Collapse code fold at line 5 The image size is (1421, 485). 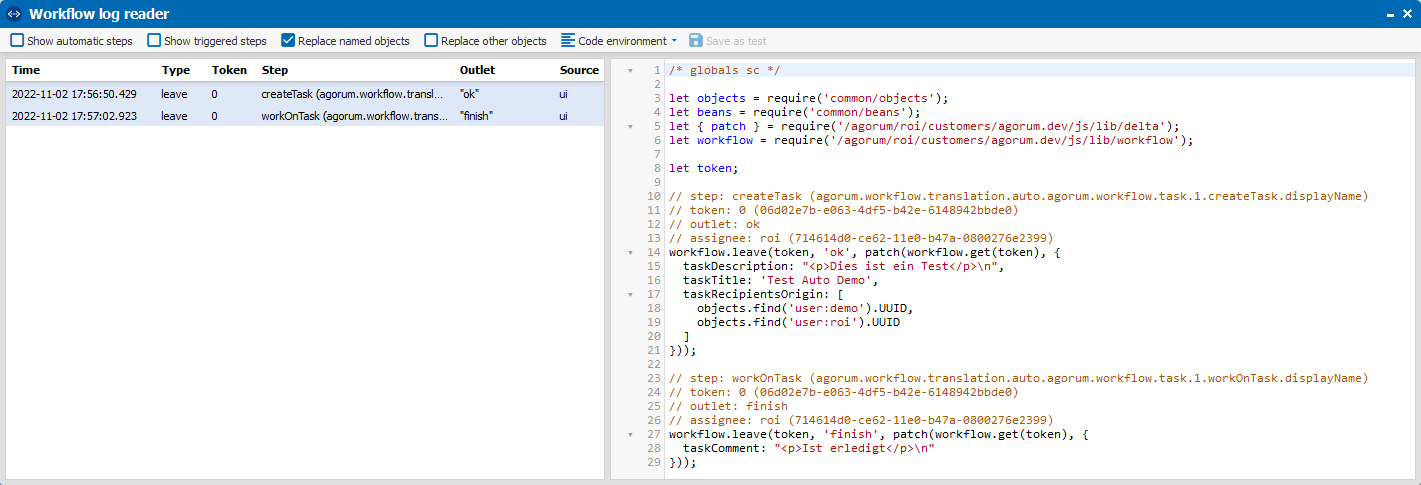click(630, 127)
